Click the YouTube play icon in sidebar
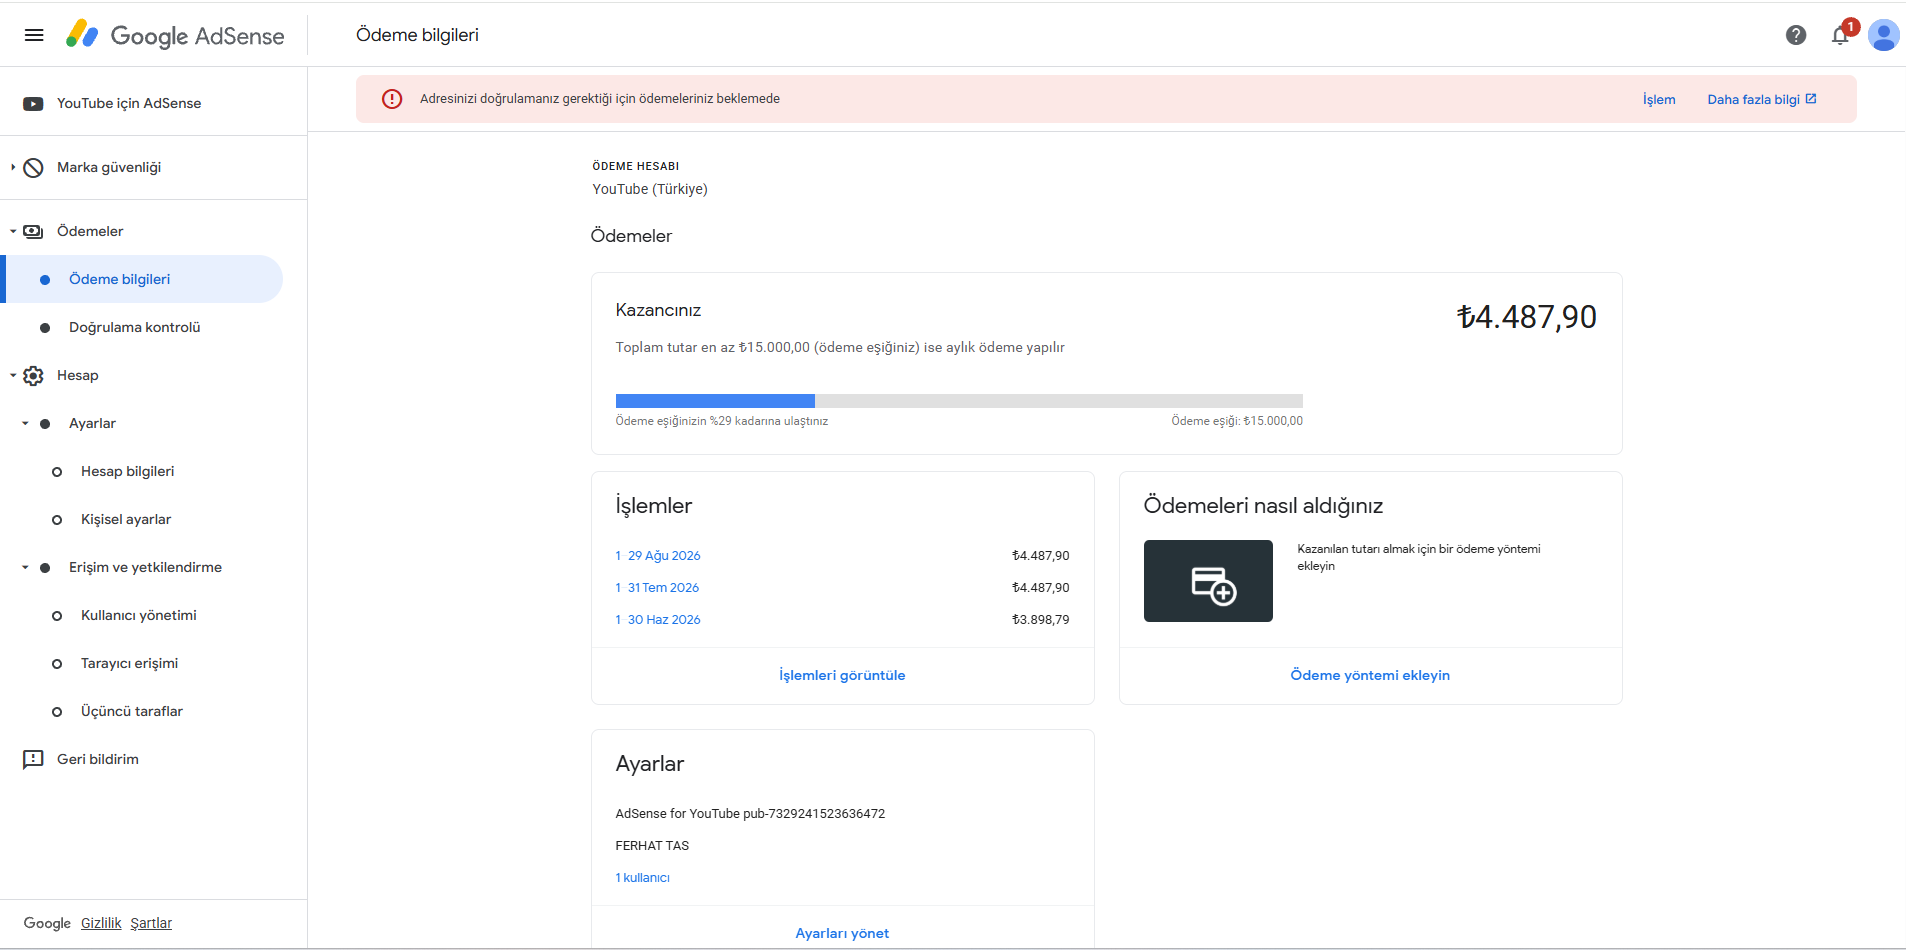The width and height of the screenshot is (1906, 950). 33,104
